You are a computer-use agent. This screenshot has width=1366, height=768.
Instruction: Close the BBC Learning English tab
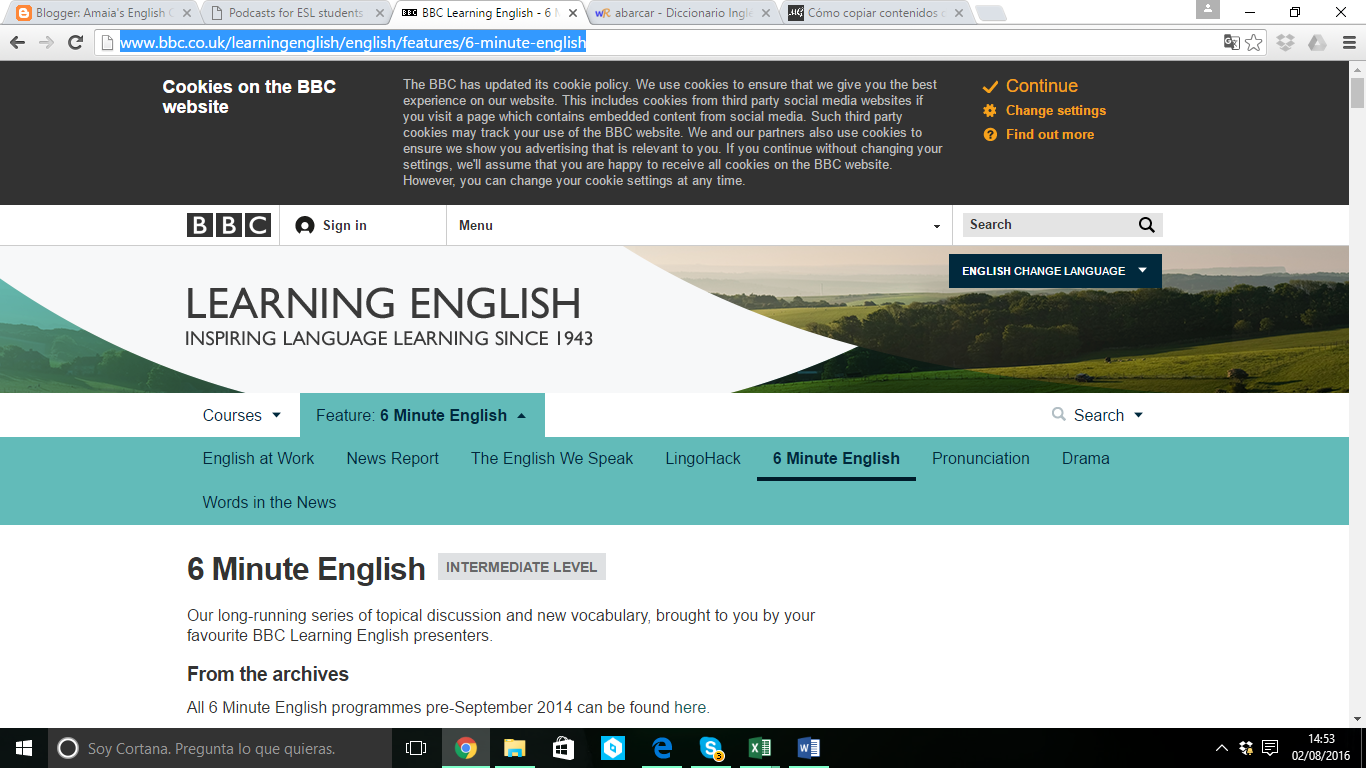point(573,13)
